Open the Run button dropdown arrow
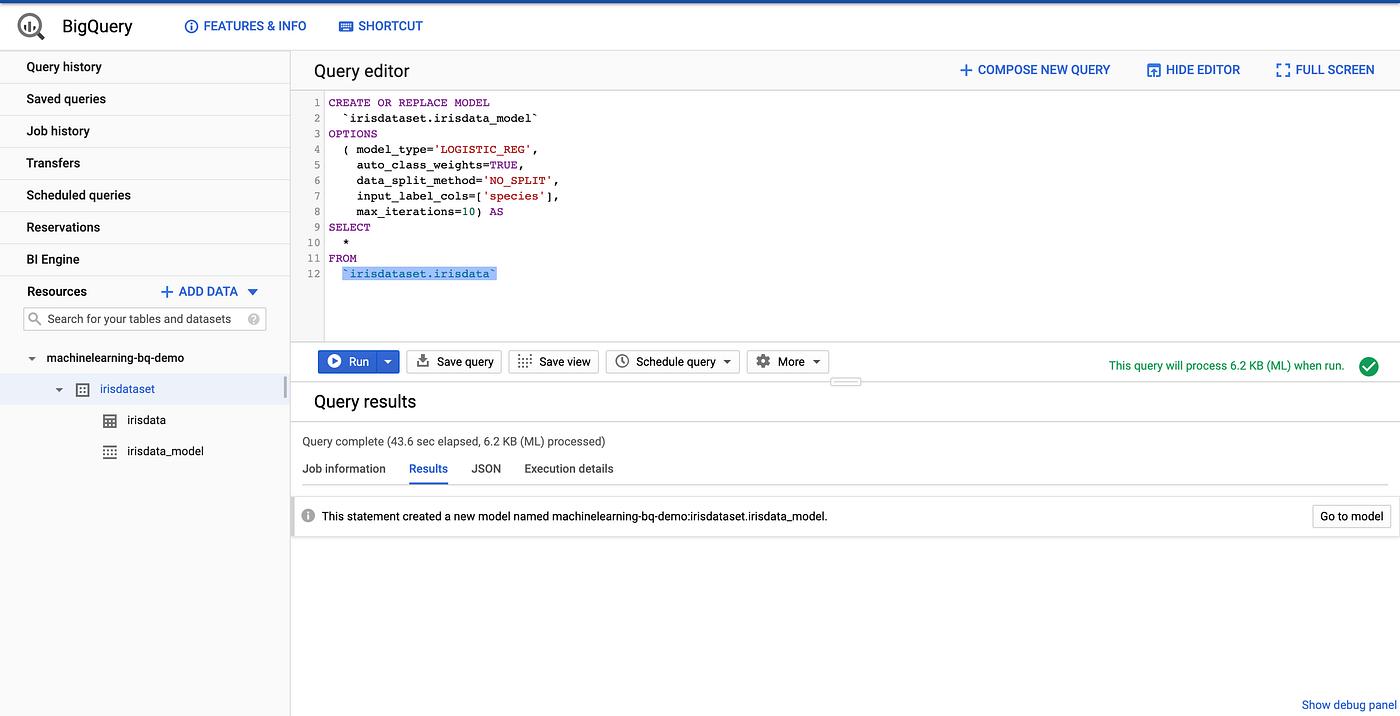 [387, 361]
